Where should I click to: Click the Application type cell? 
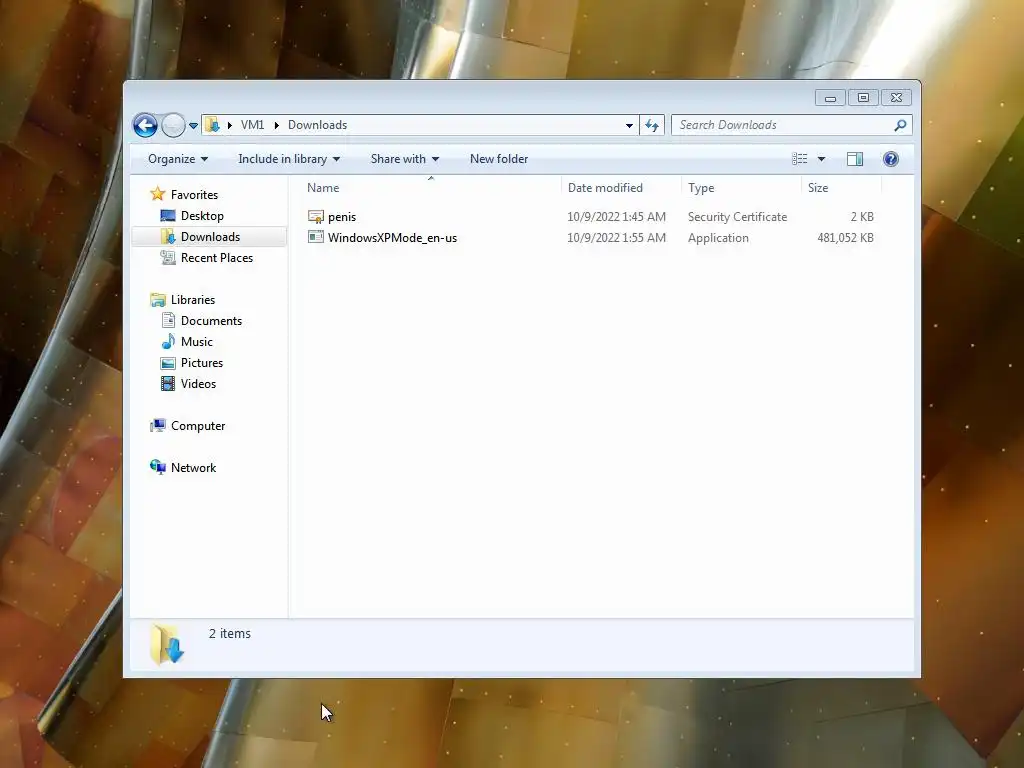[x=718, y=238]
